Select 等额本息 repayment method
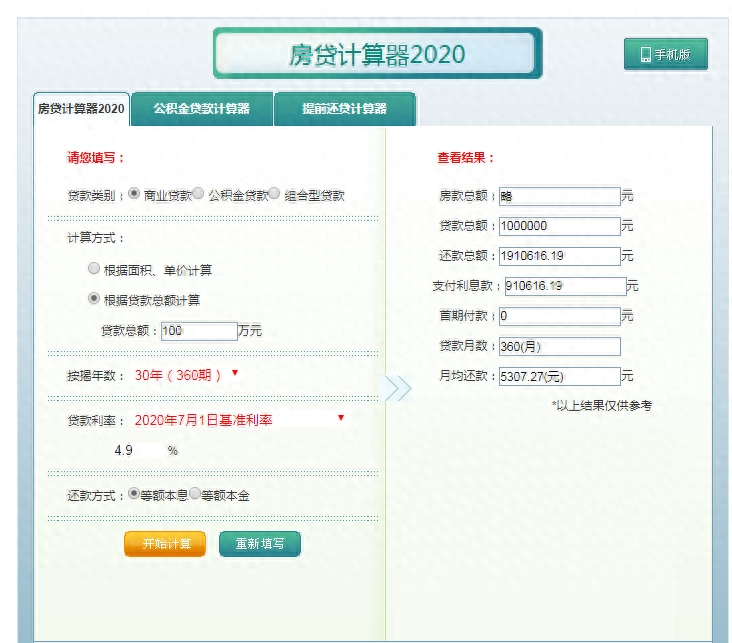Viewport: 732px width, 643px height. 134,494
